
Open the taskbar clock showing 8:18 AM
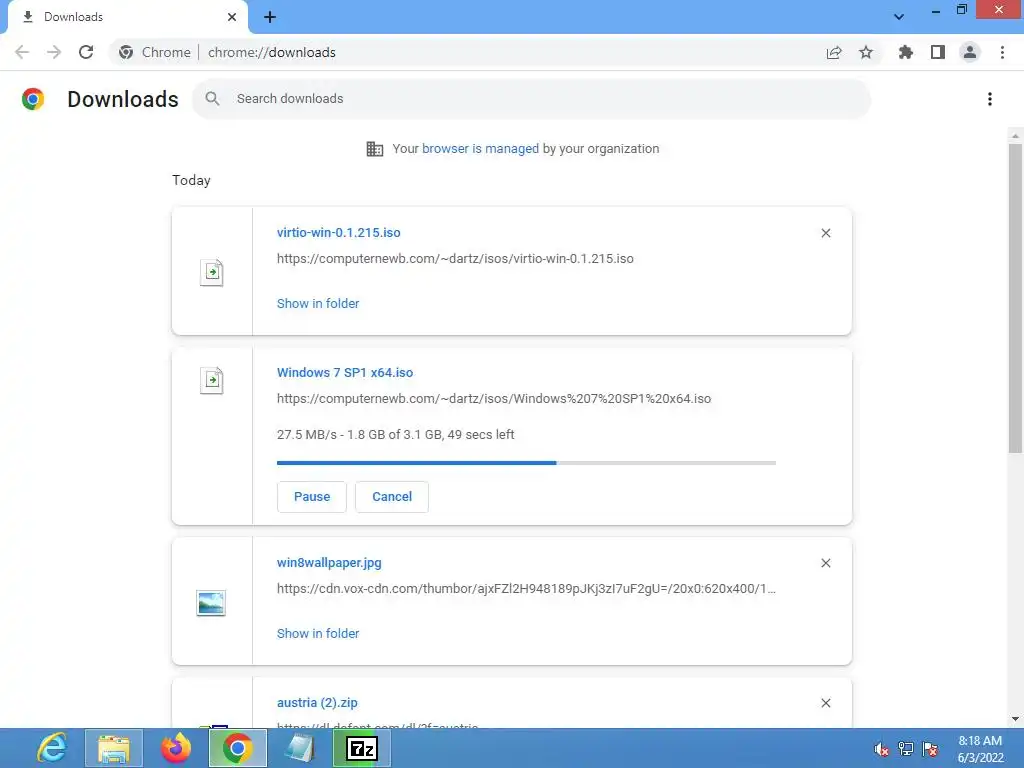980,749
